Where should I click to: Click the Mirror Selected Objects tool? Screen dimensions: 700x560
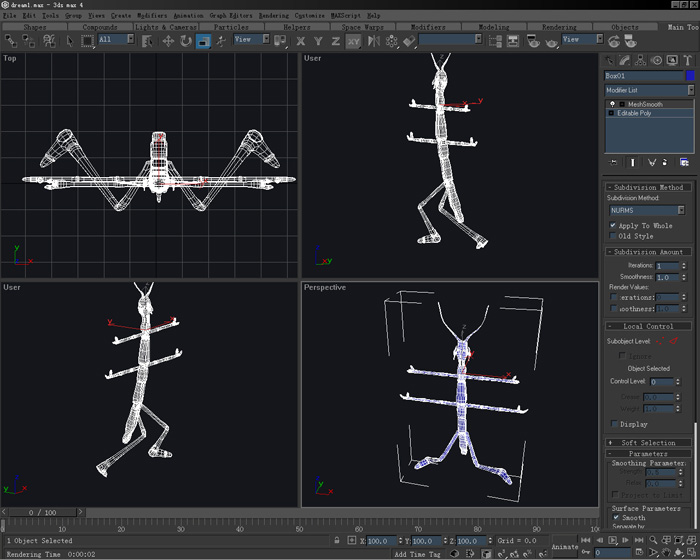[374, 41]
